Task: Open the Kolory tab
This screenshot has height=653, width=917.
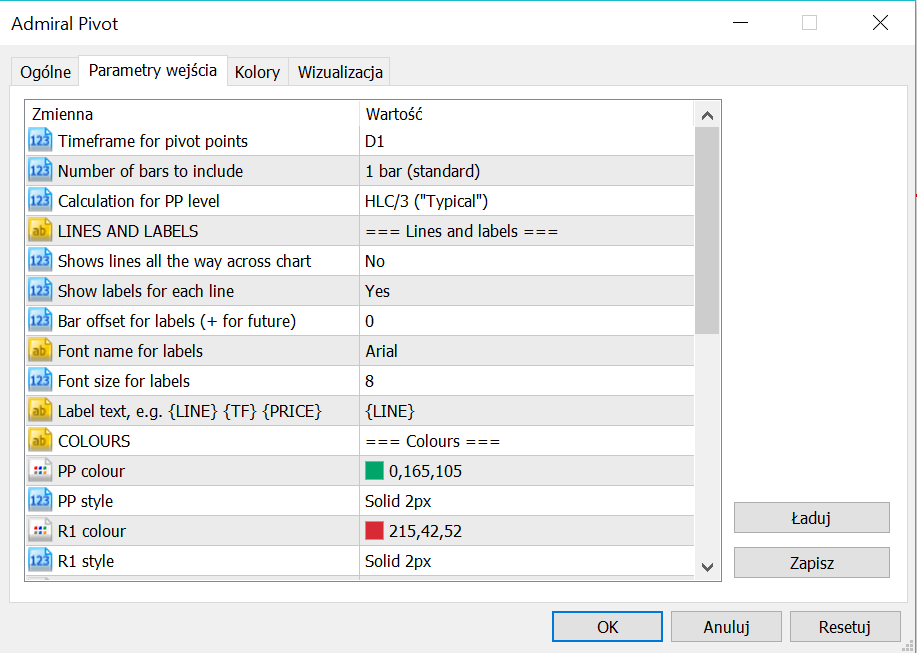Action: coord(257,72)
